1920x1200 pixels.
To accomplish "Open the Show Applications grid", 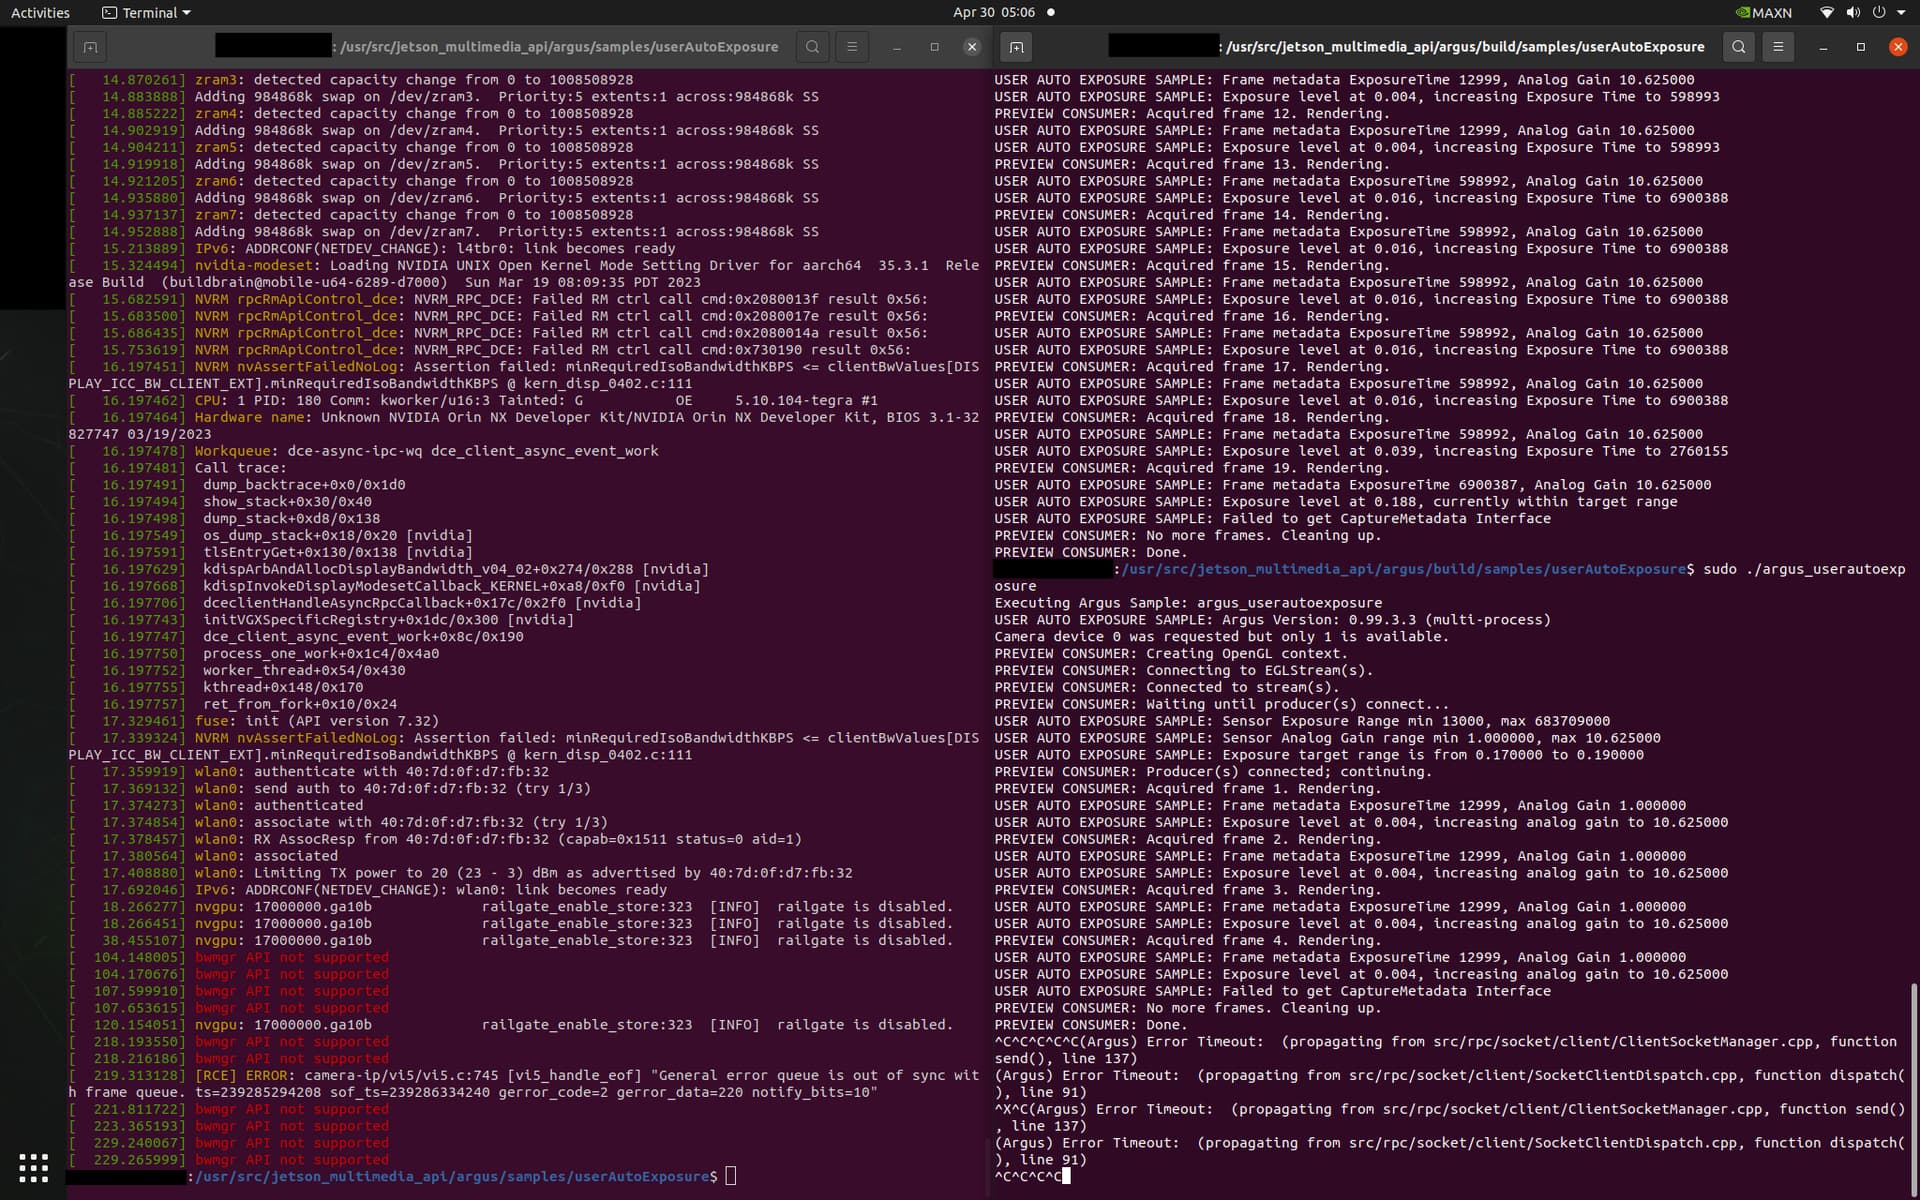I will tap(33, 1168).
